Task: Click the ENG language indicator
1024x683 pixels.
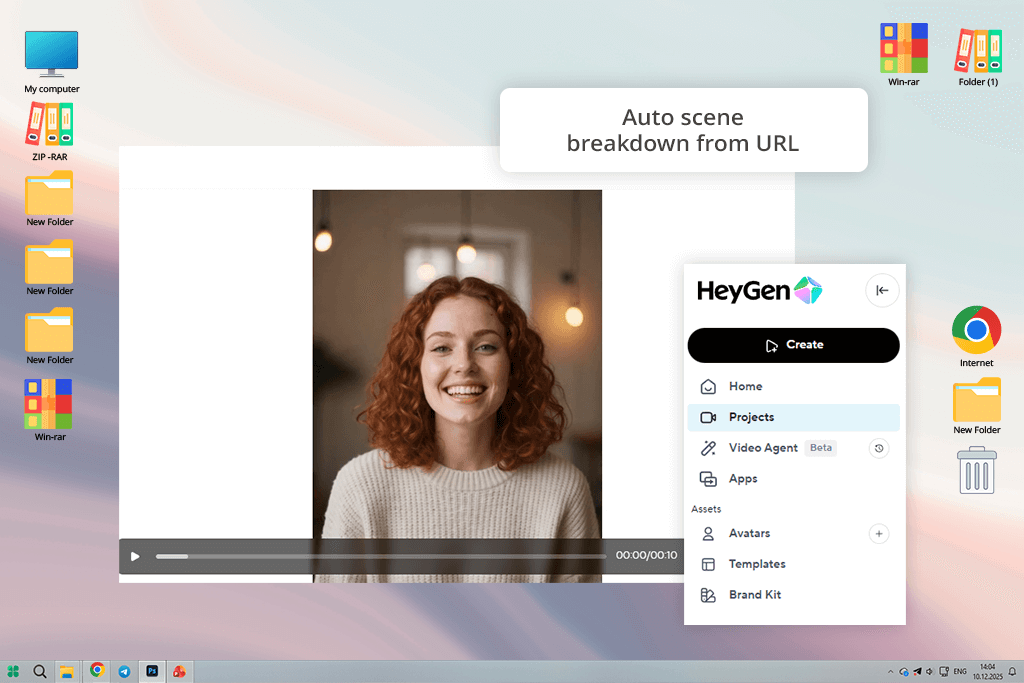Action: (x=959, y=671)
